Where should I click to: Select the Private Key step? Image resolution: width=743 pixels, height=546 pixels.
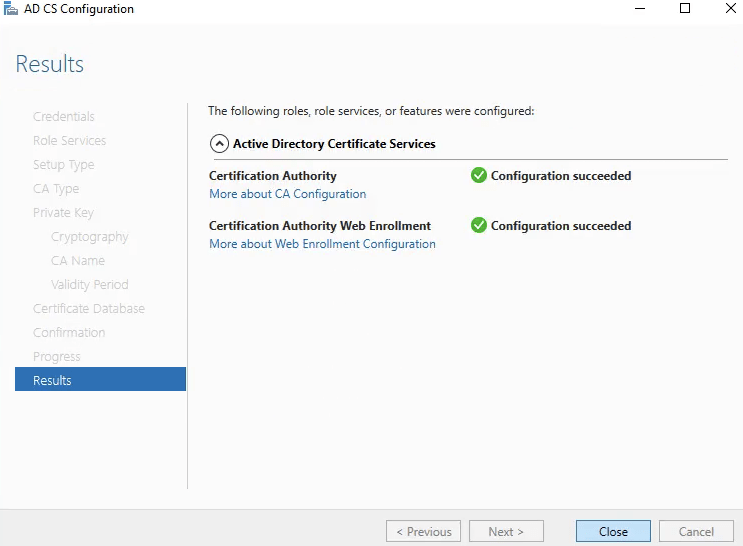64,213
